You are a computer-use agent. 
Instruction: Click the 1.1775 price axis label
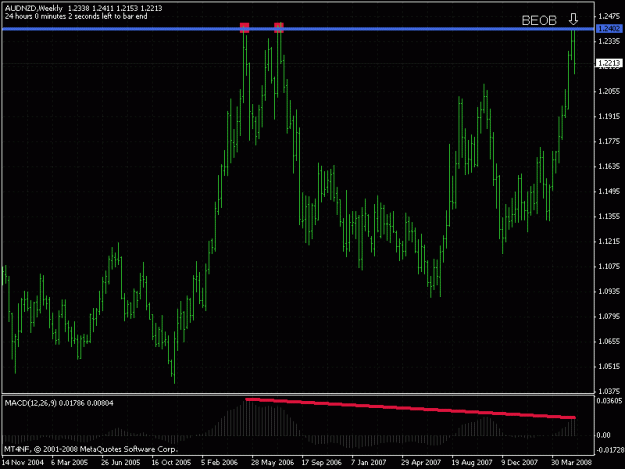coord(609,141)
